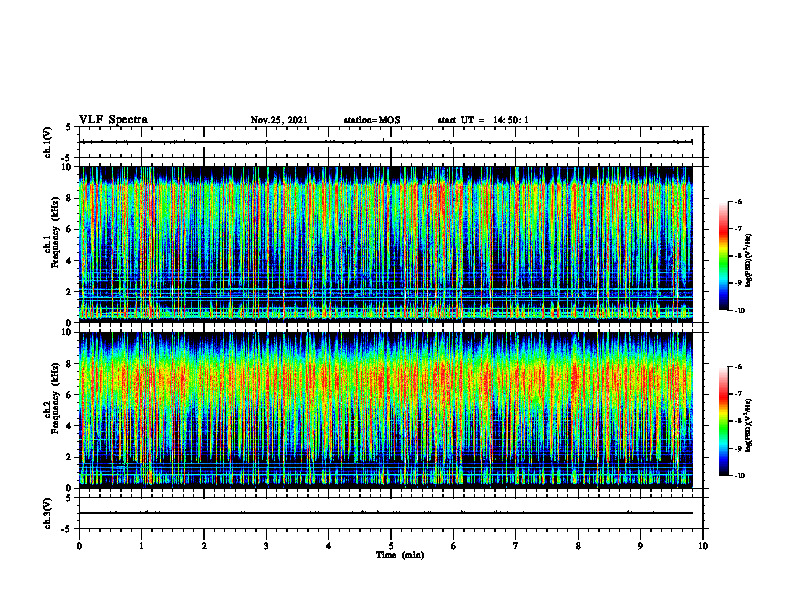792x612 pixels.
Task: Click tick label "3" on the Time axis
Action: click(x=266, y=546)
